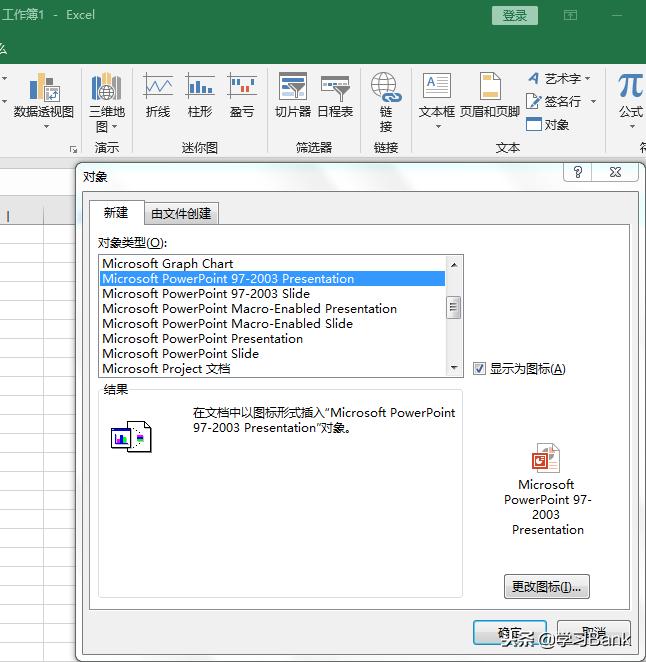Select Microsoft PowerPoint Macro-Enabled Presentation entry
646x662 pixels.
point(273,309)
